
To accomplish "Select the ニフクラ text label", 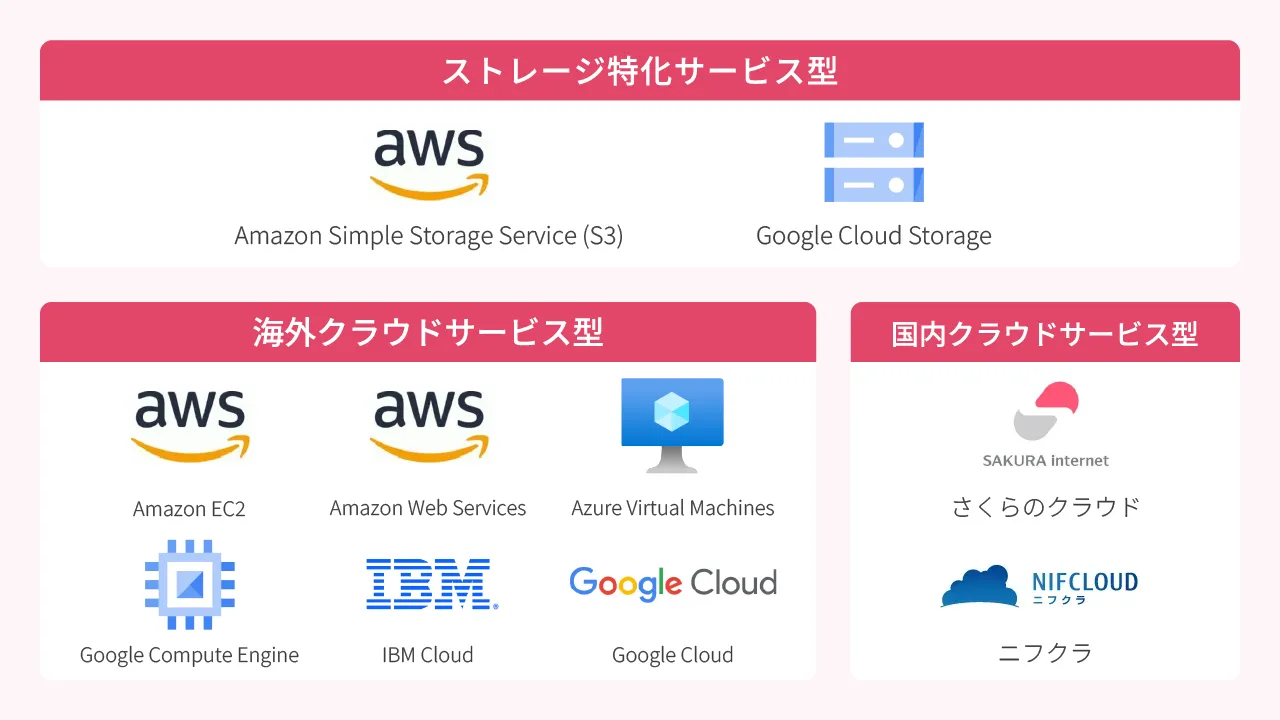I will (1046, 653).
